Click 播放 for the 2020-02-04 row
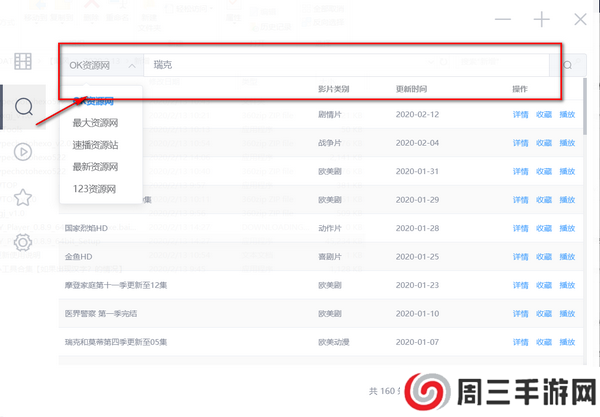 pos(567,143)
